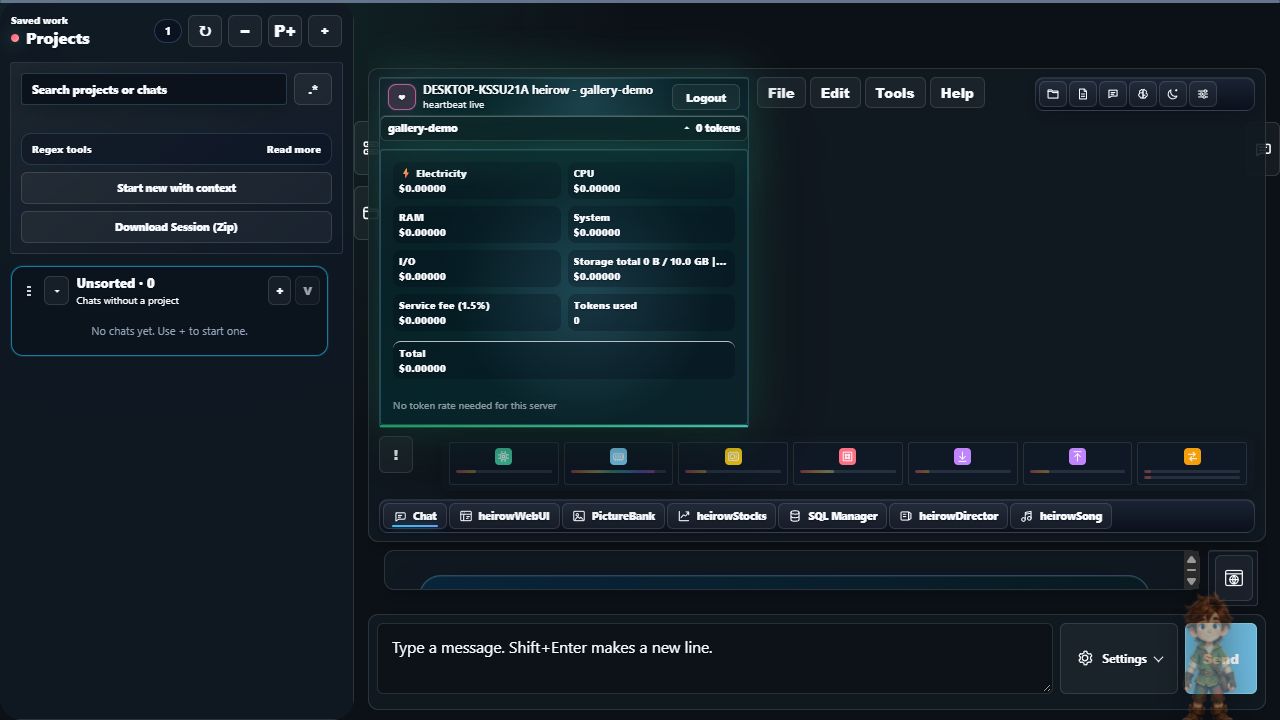Open the three-dot menu on Unsorted

point(28,291)
